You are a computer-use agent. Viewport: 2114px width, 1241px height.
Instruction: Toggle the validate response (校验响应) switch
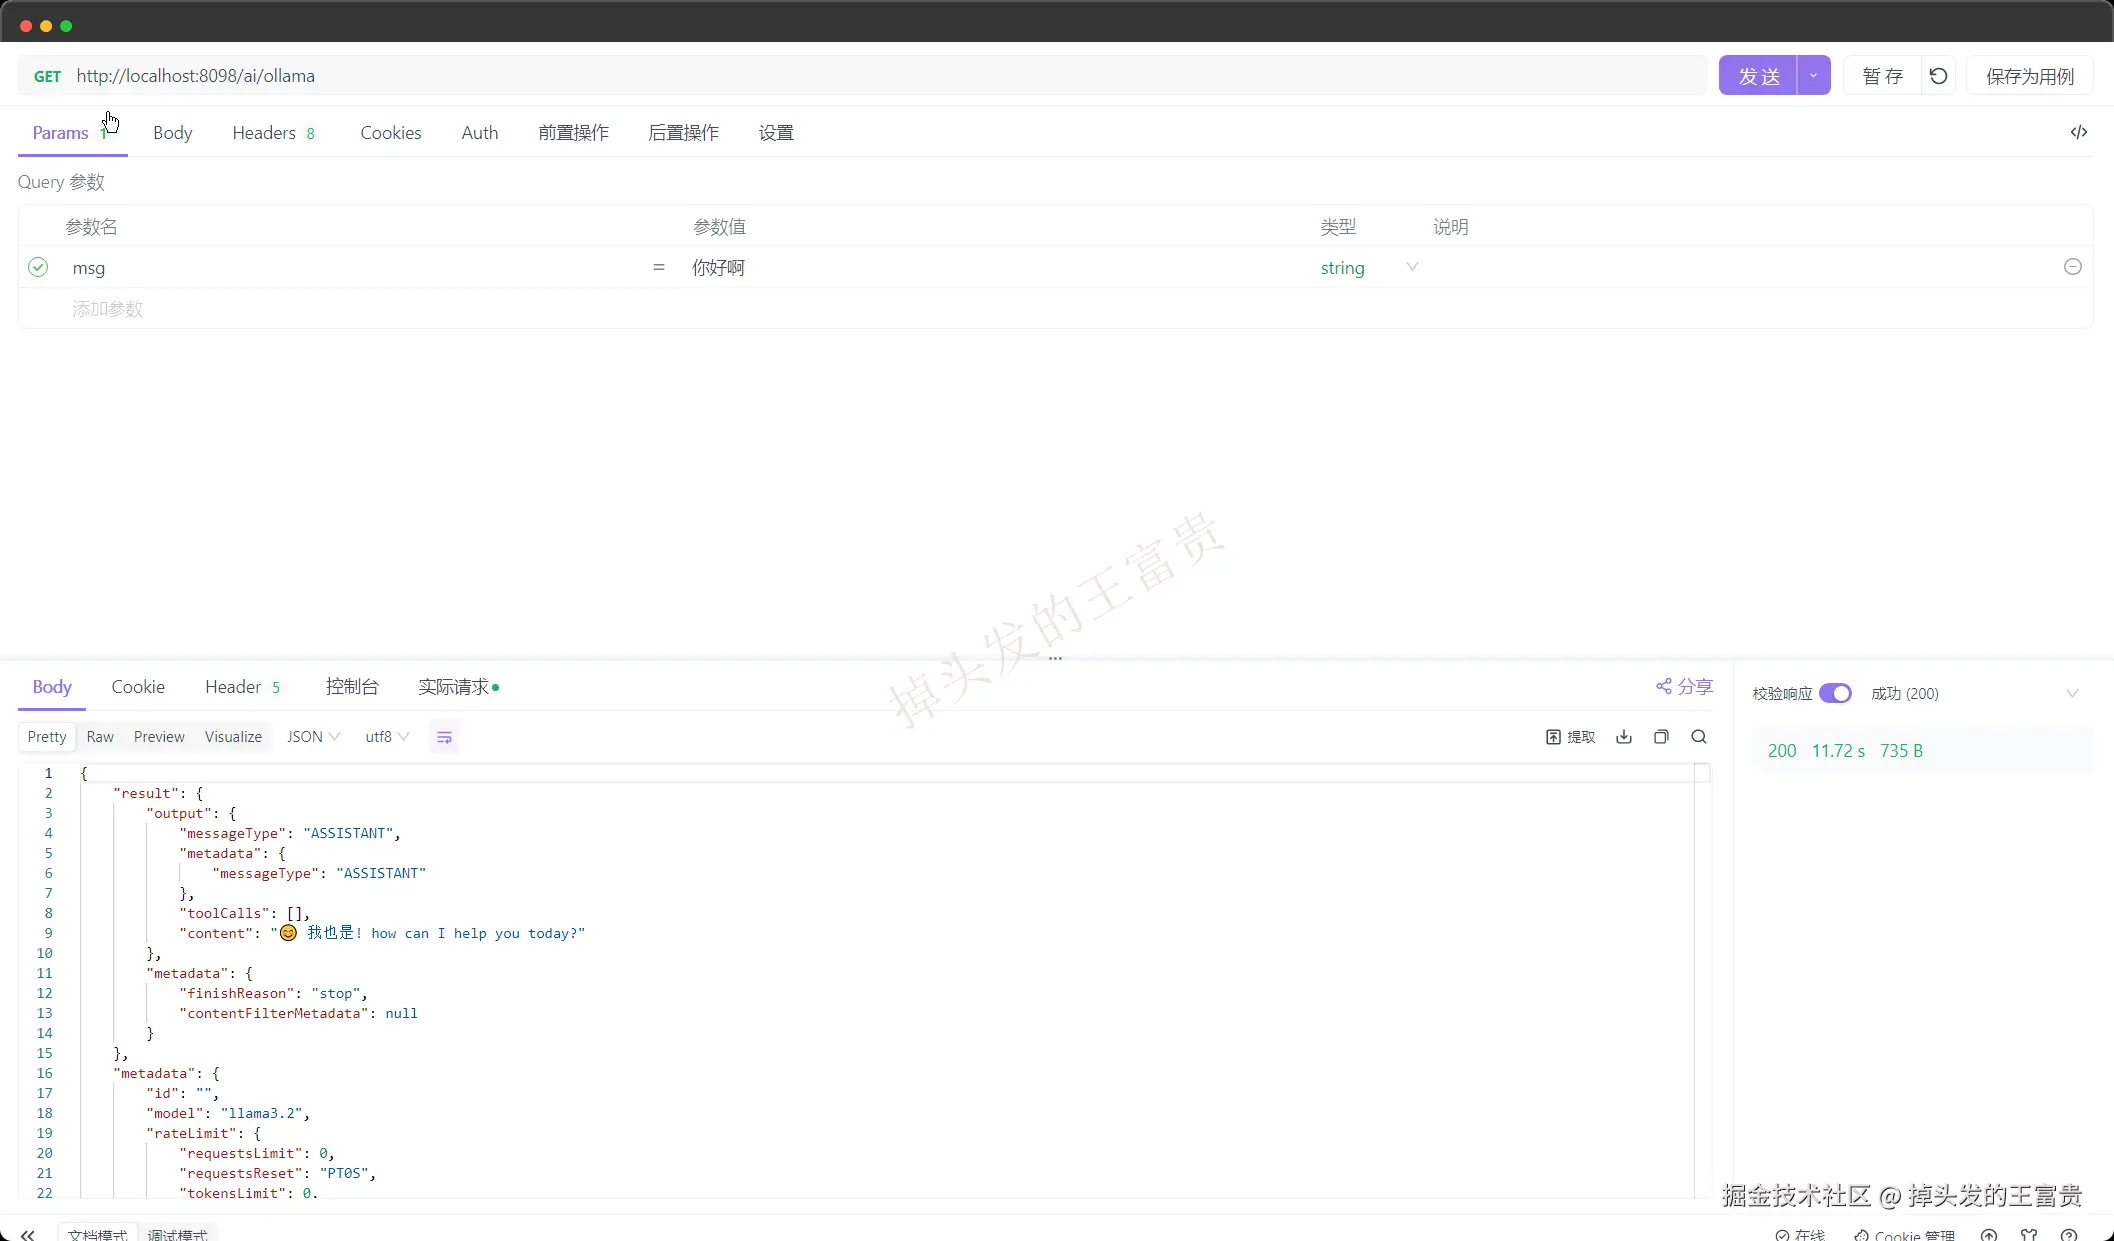[x=1835, y=693]
